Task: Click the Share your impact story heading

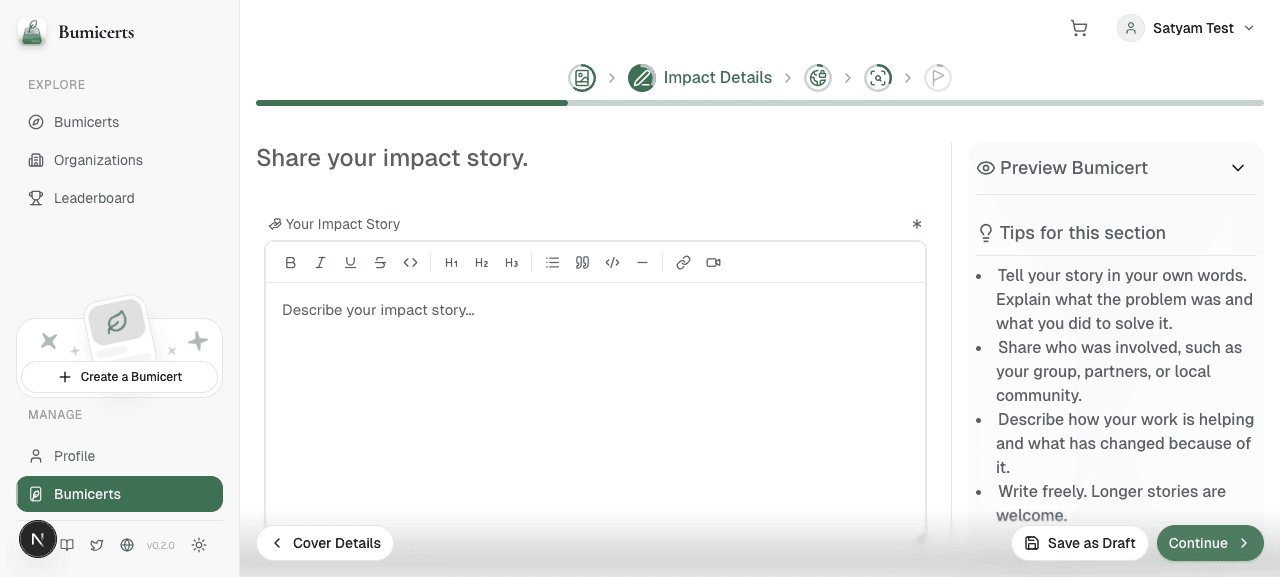Action: pyautogui.click(x=392, y=158)
